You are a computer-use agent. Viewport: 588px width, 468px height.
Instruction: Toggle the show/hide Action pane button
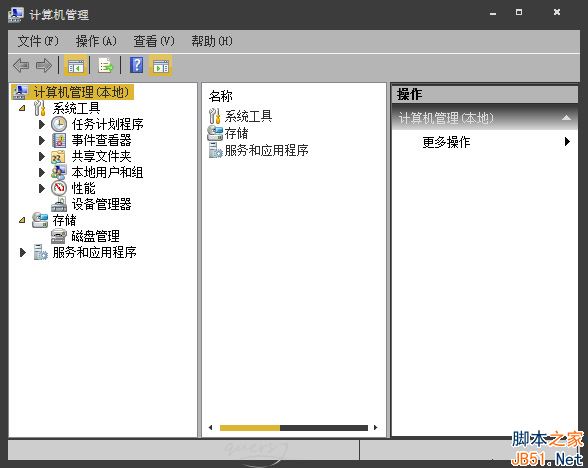[x=161, y=66]
